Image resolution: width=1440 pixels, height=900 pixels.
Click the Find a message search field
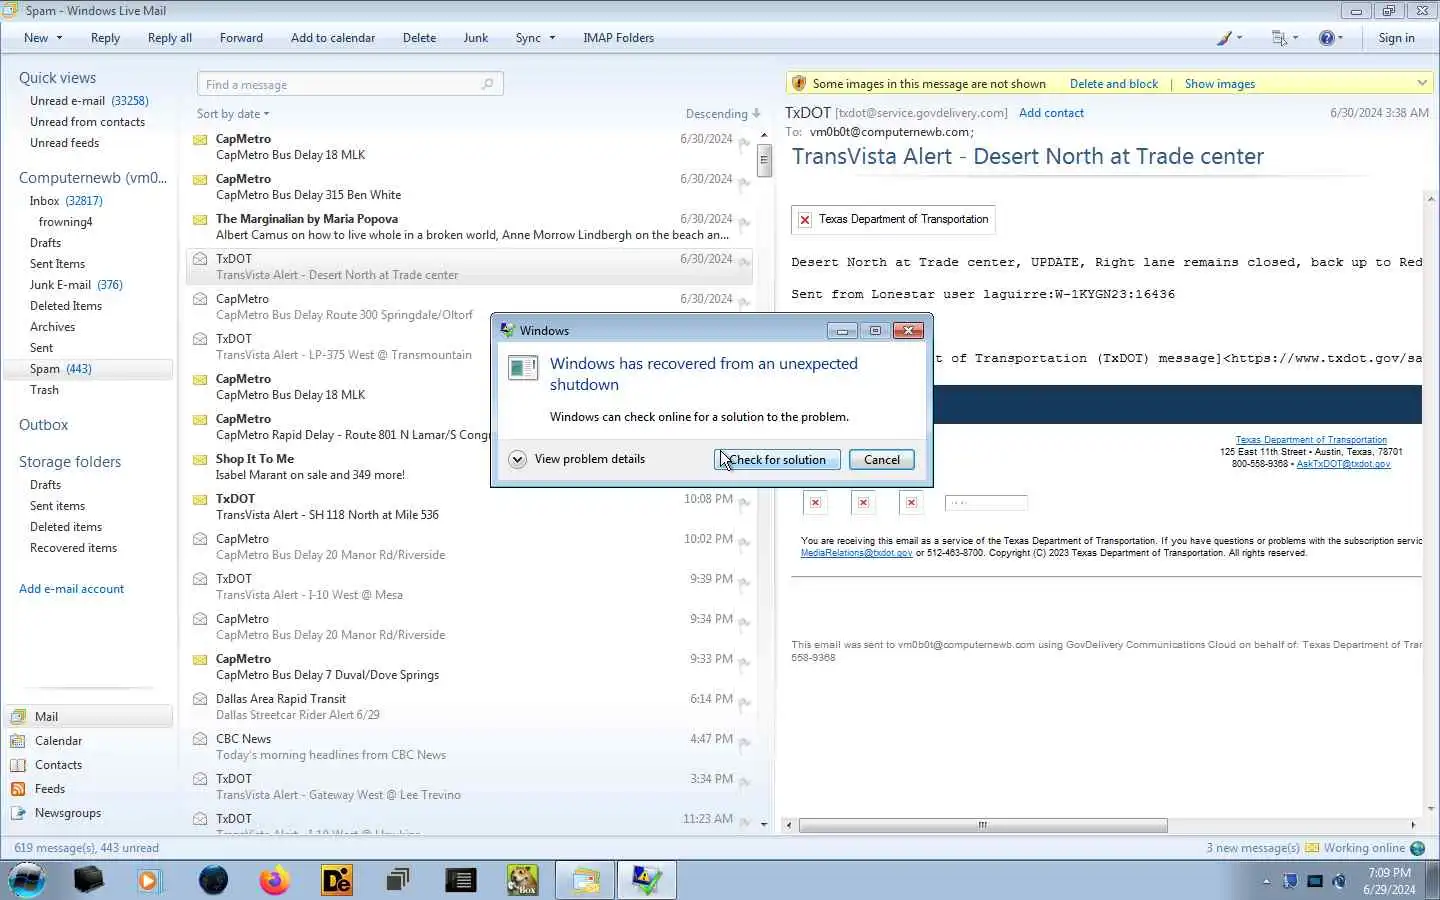[350, 84]
